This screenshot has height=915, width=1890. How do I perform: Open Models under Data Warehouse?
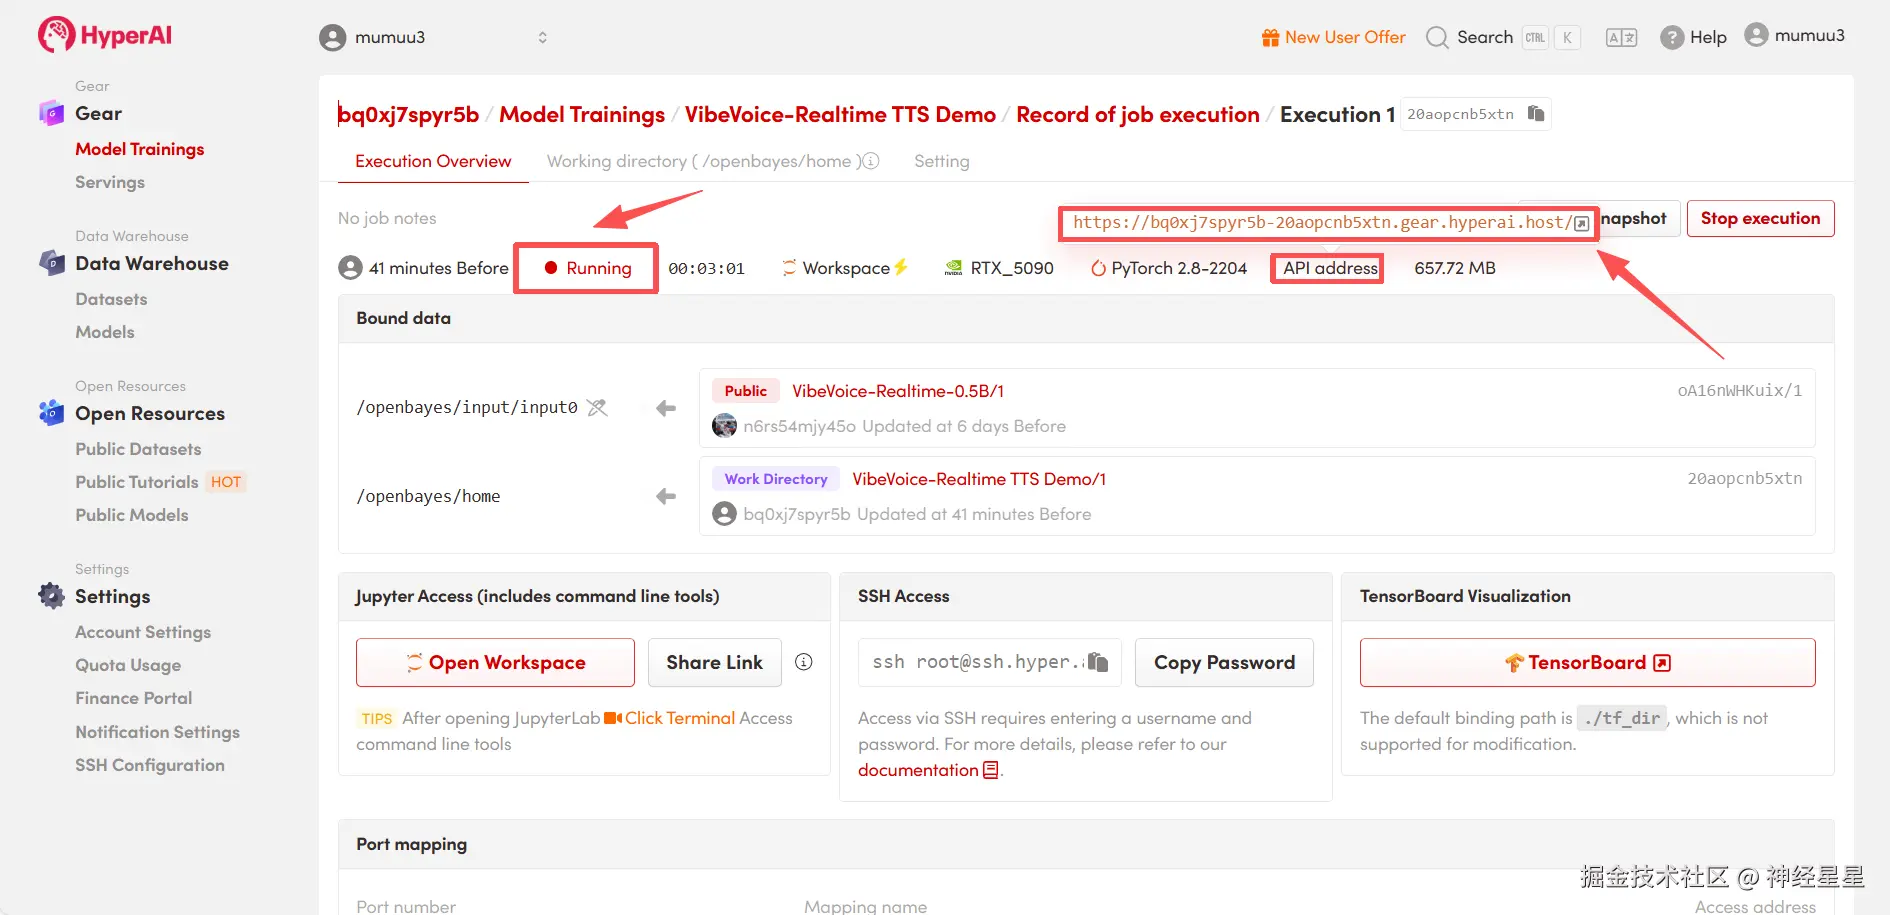(105, 332)
